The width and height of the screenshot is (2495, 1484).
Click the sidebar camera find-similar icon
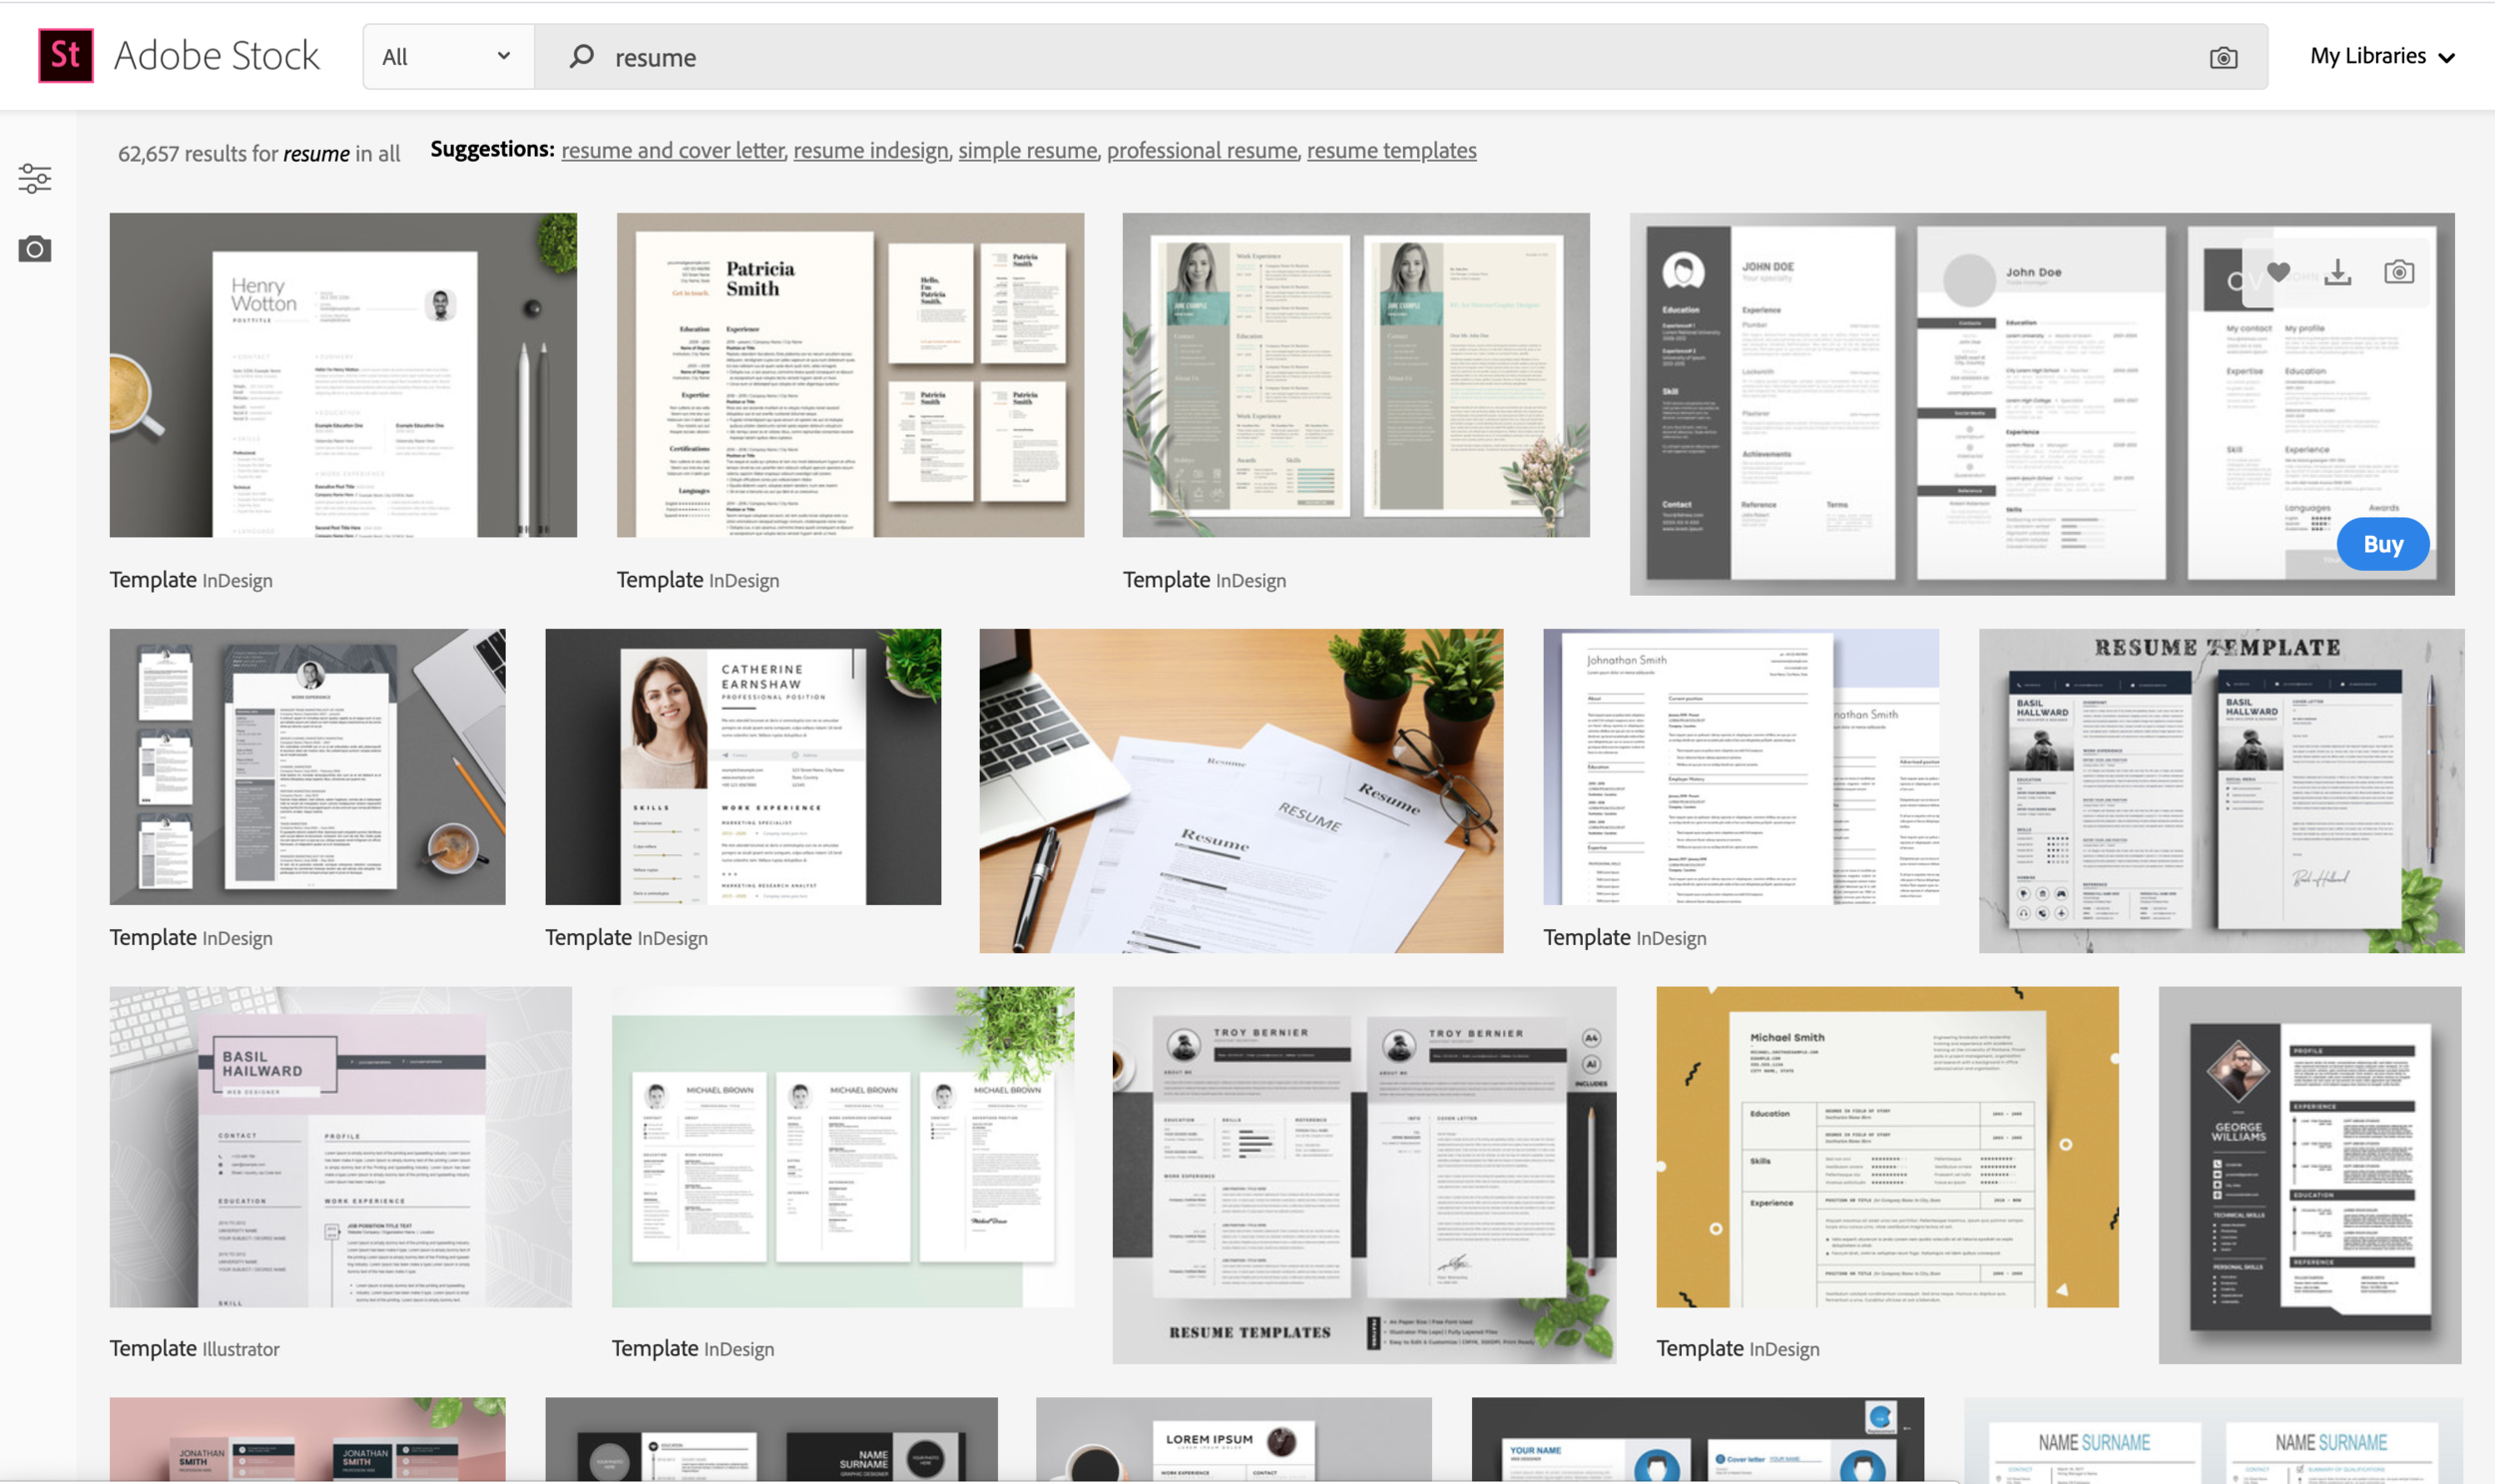tap(35, 249)
